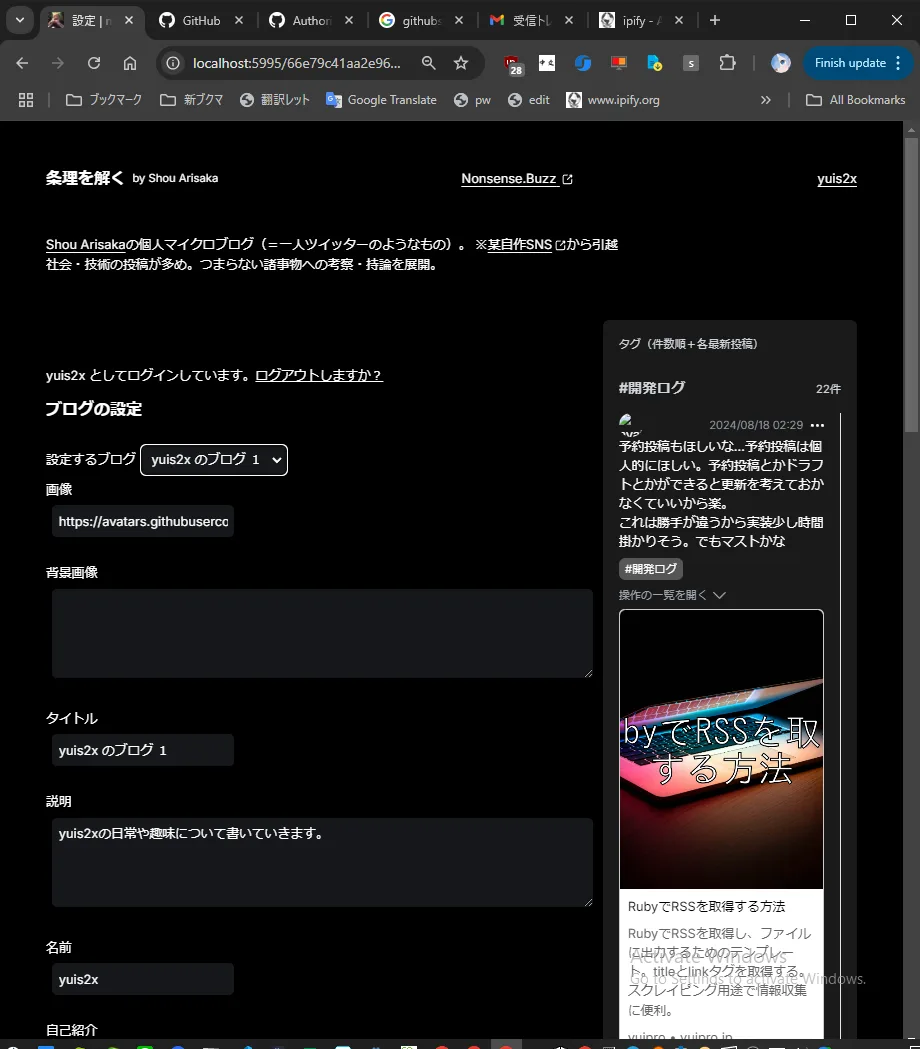Open the 設定するブログ dropdown
This screenshot has height=1049, width=920.
(x=214, y=460)
